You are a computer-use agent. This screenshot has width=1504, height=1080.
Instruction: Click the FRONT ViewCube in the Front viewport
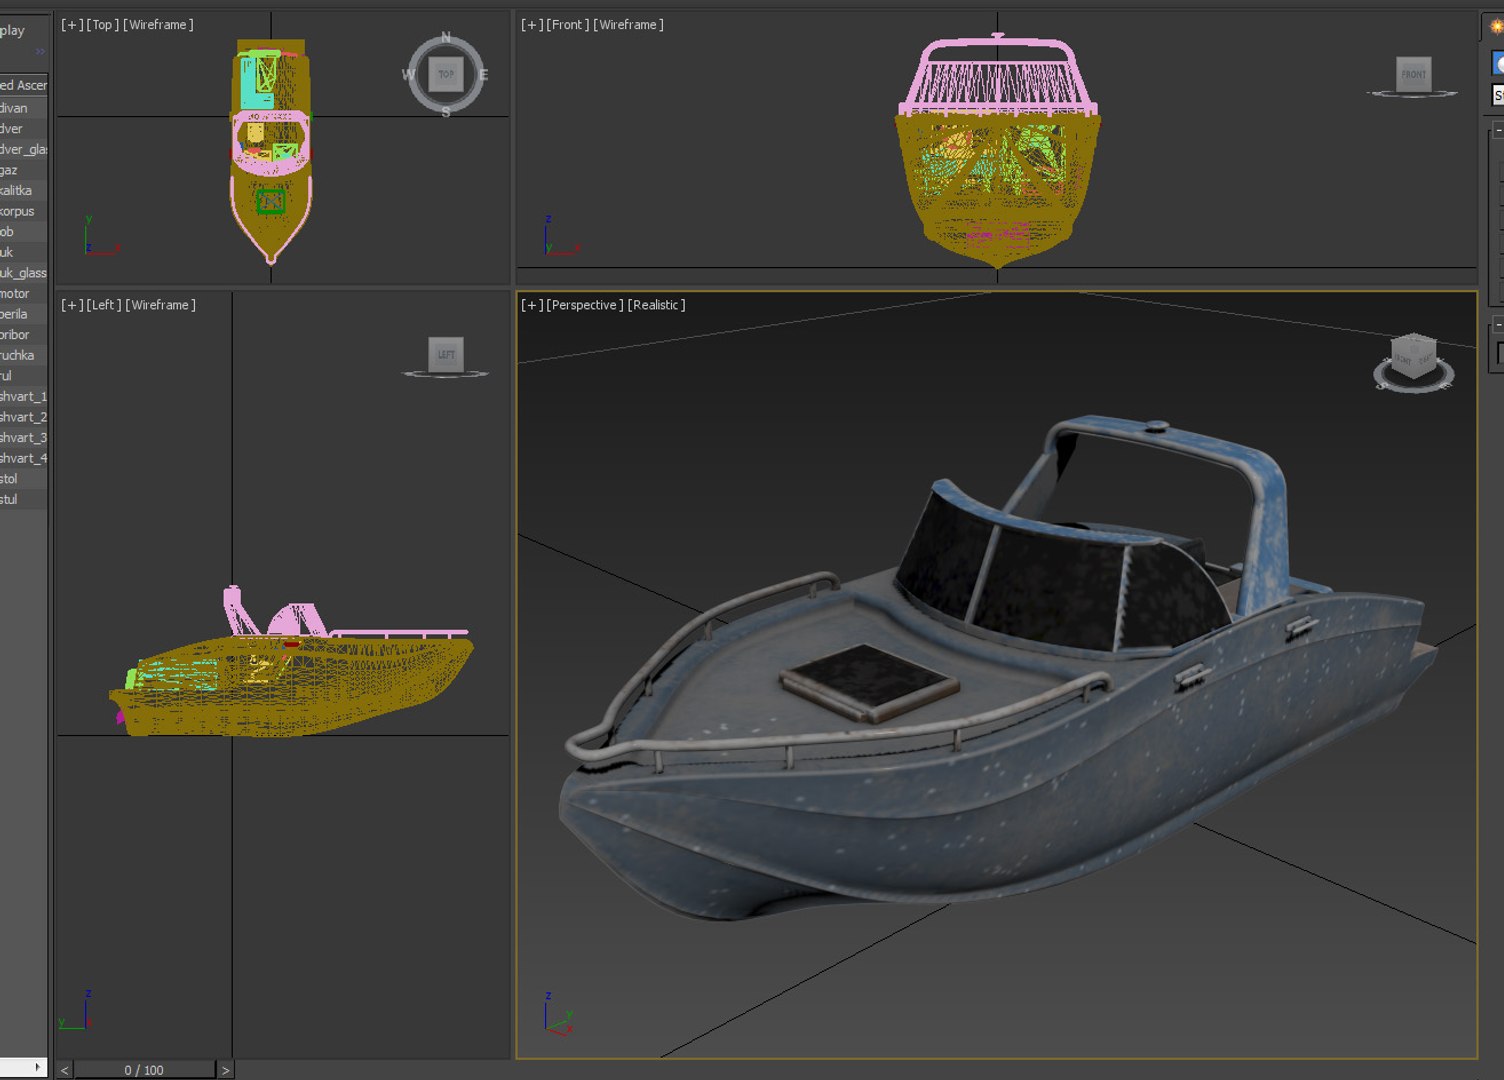pyautogui.click(x=1413, y=74)
